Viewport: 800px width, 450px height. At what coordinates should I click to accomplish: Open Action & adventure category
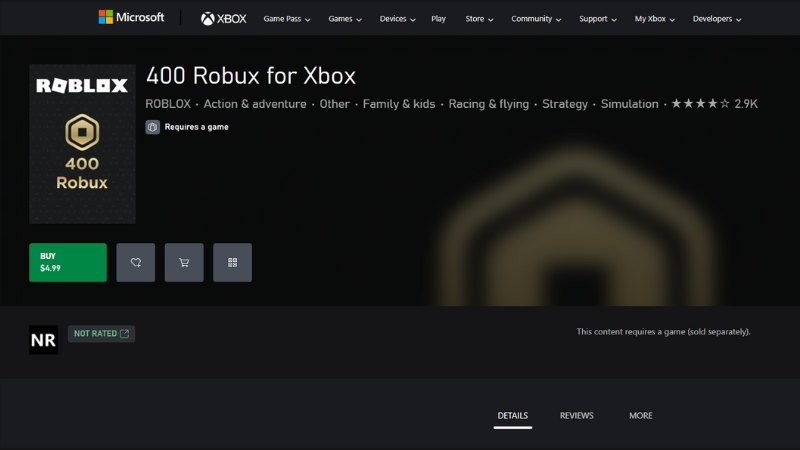click(x=255, y=104)
